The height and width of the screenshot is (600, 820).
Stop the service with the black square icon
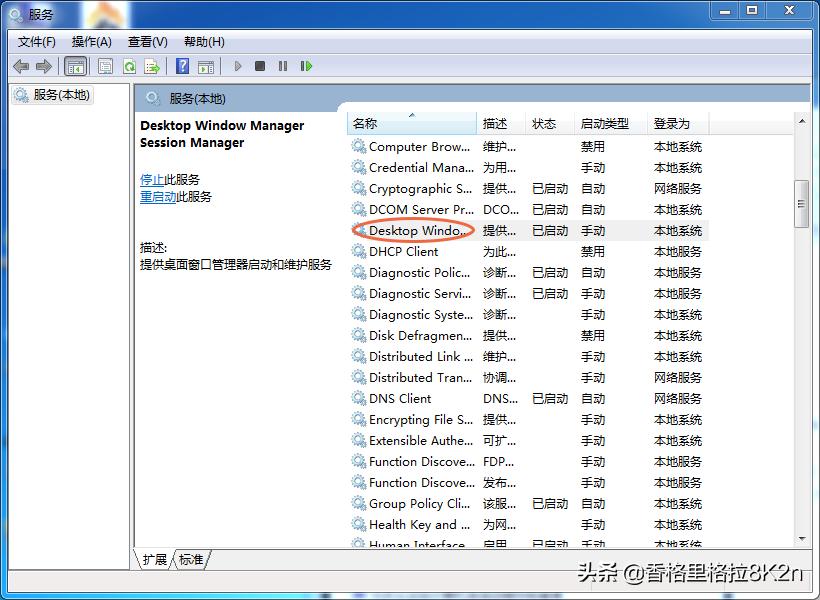coord(259,66)
